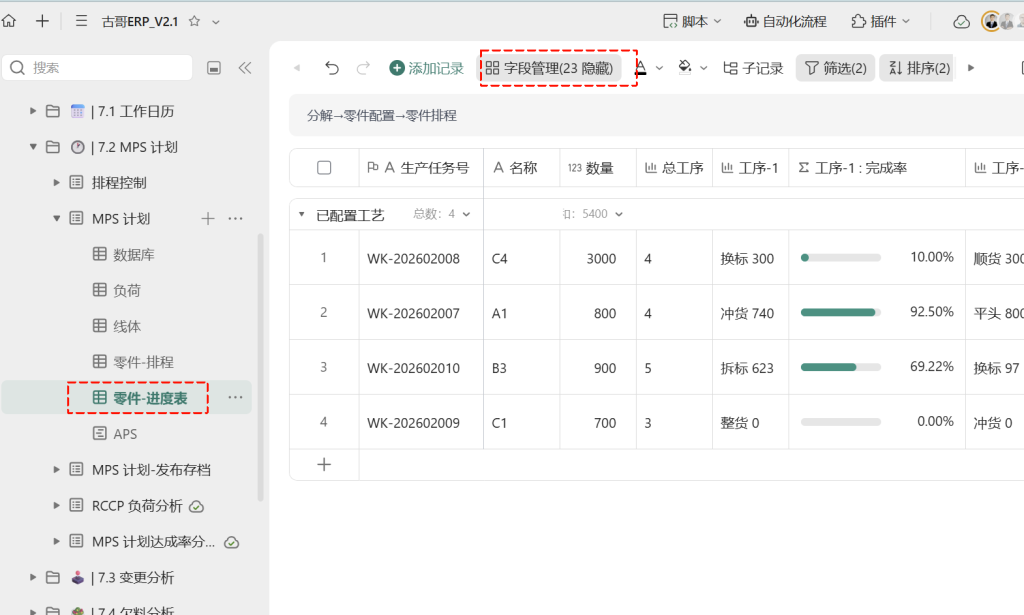Expand MPS 计划-发布存档
This screenshot has height=615, width=1024.
[56, 469]
